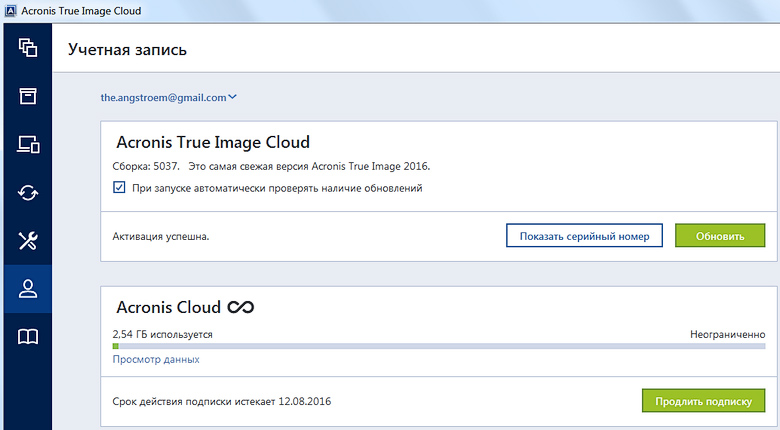Open the Backup section in sidebar
Screen dimensions: 780x430
tap(28, 48)
